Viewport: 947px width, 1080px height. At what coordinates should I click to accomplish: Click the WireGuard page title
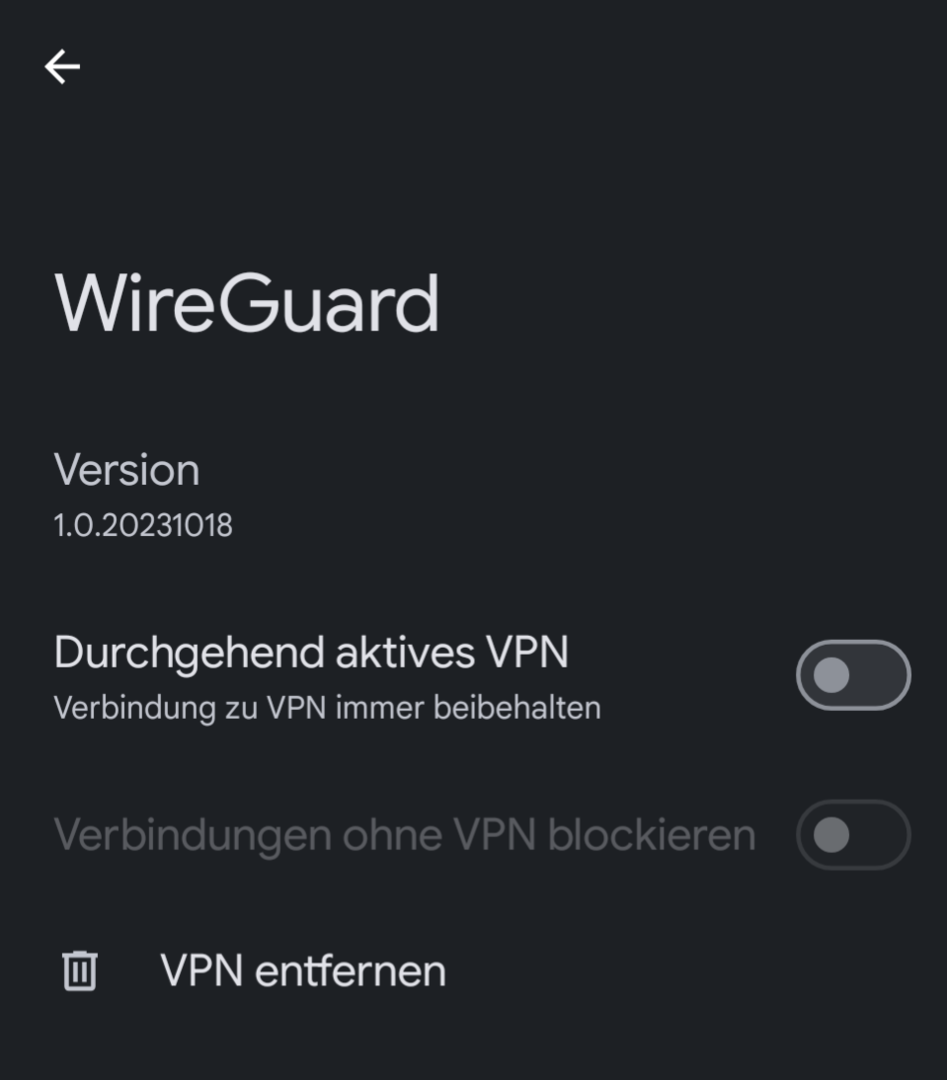point(247,303)
